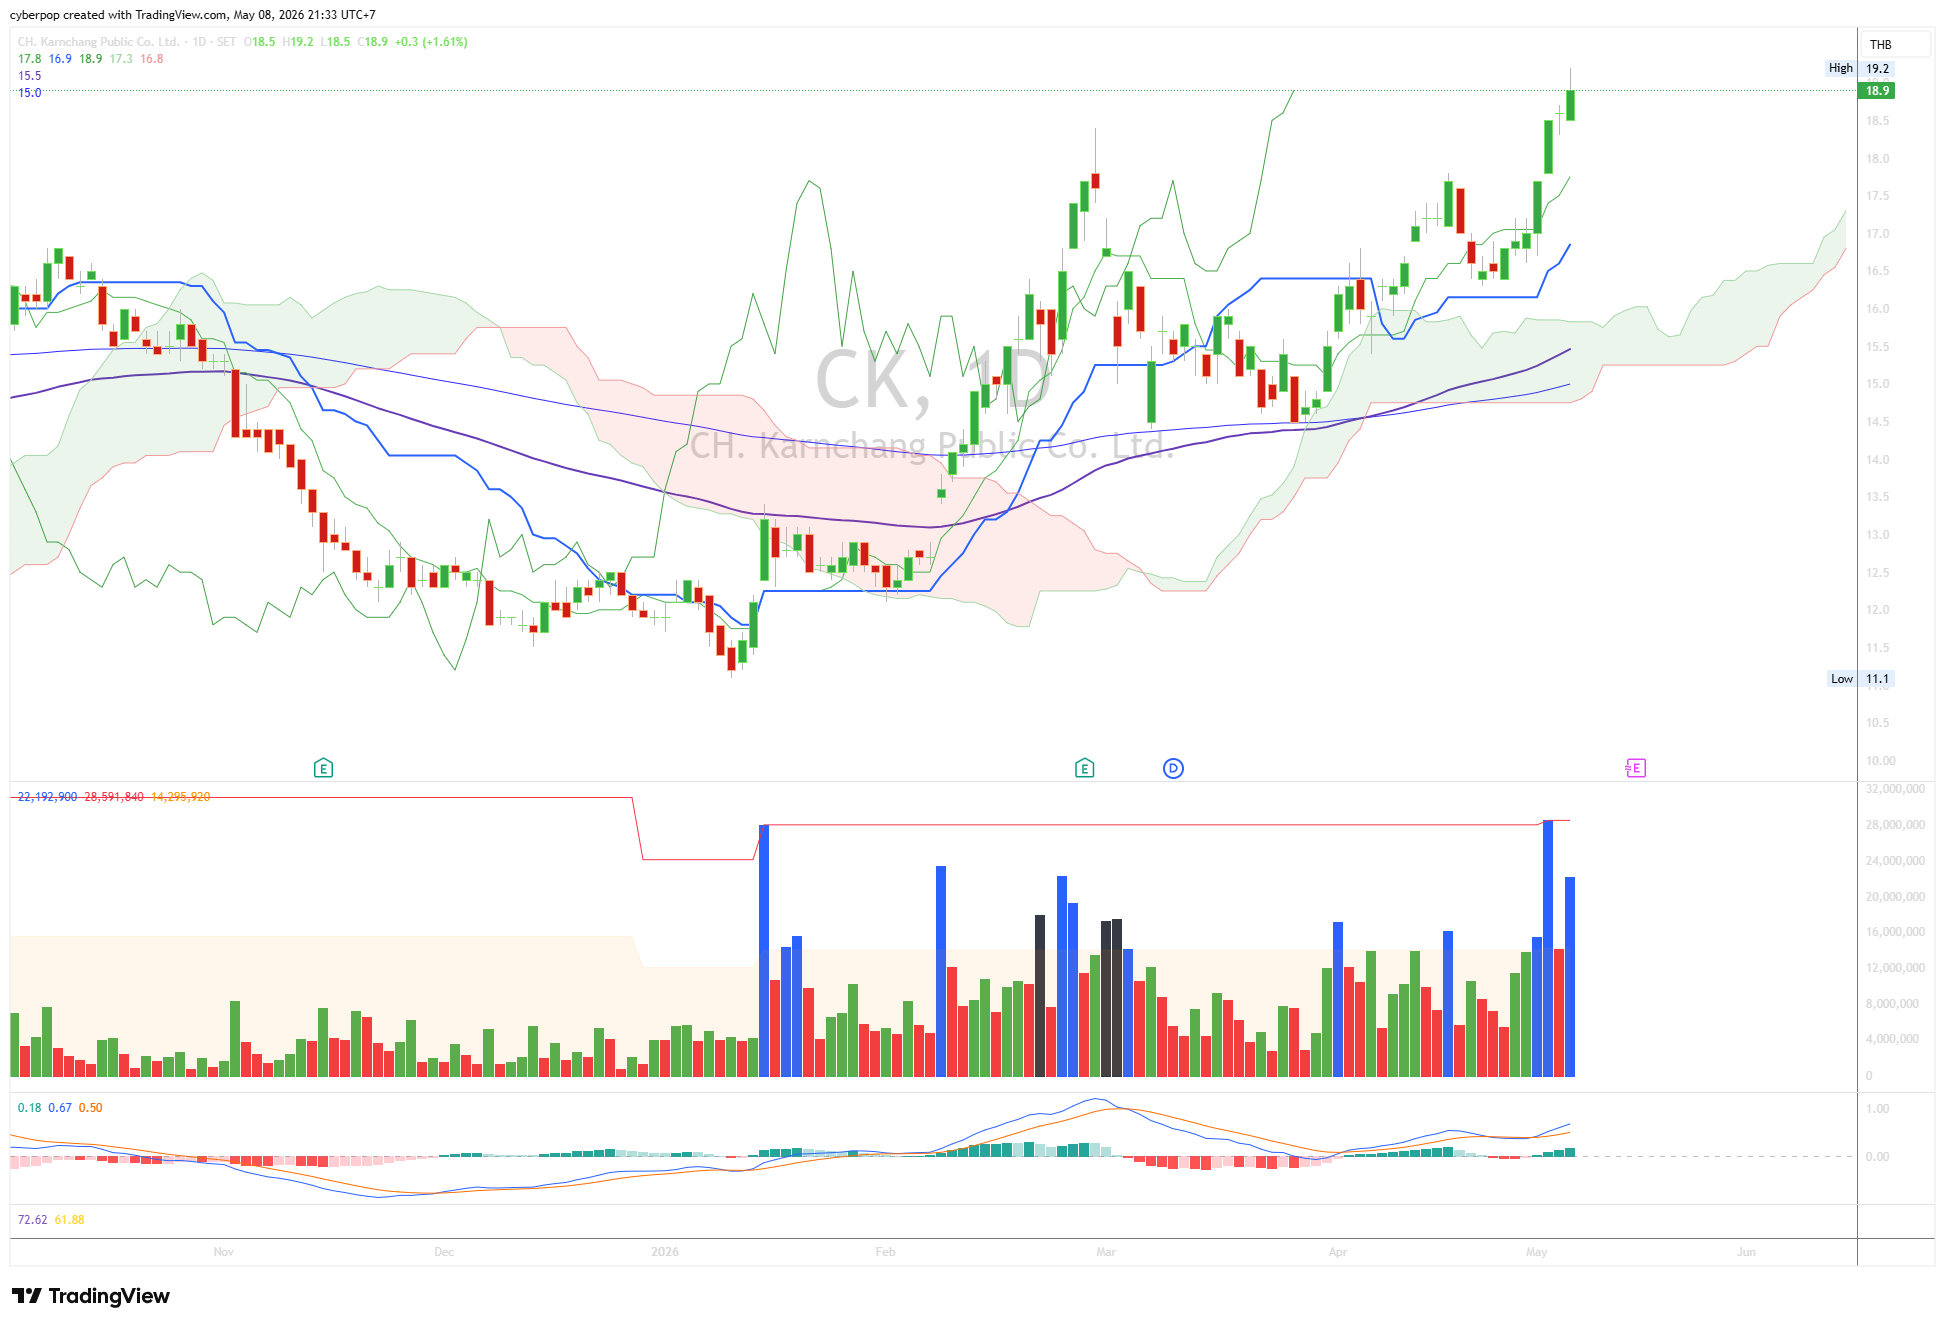1945x1326 pixels.
Task: Click 20,000,000 on the volume axis
Action: (x=1895, y=897)
